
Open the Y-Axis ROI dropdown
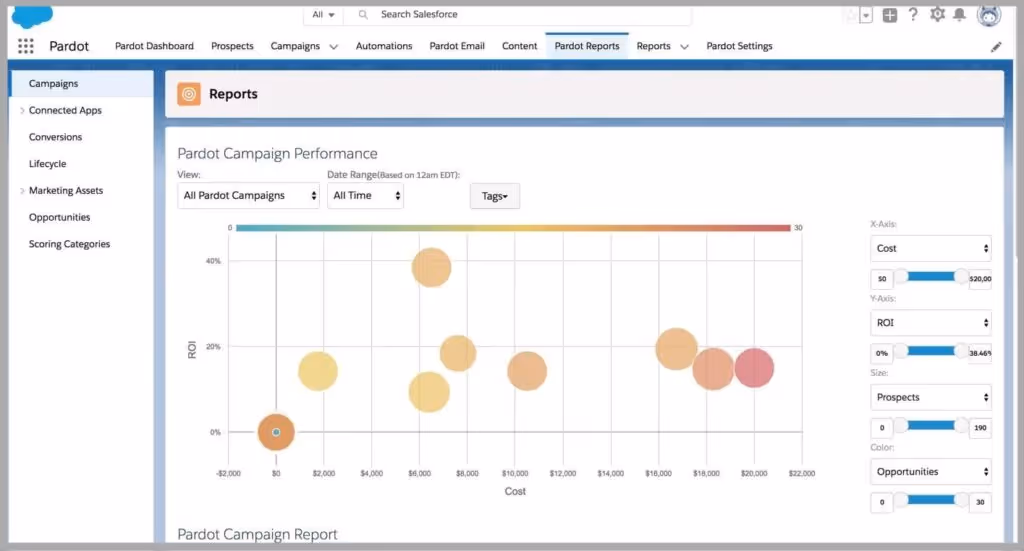931,323
